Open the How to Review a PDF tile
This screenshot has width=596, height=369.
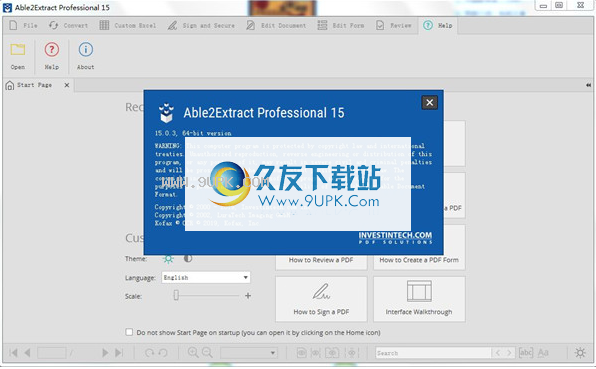(321, 262)
